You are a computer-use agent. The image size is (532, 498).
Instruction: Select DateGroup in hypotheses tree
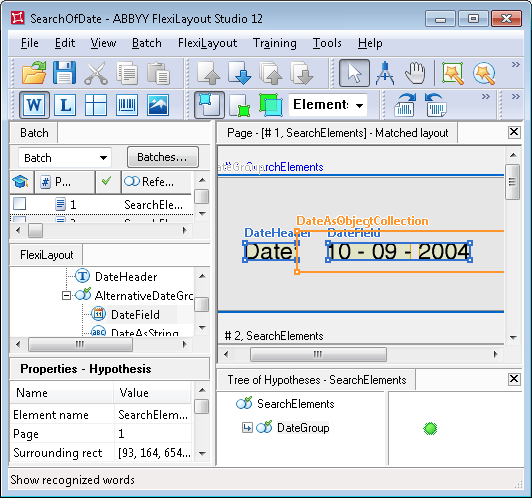pyautogui.click(x=303, y=427)
